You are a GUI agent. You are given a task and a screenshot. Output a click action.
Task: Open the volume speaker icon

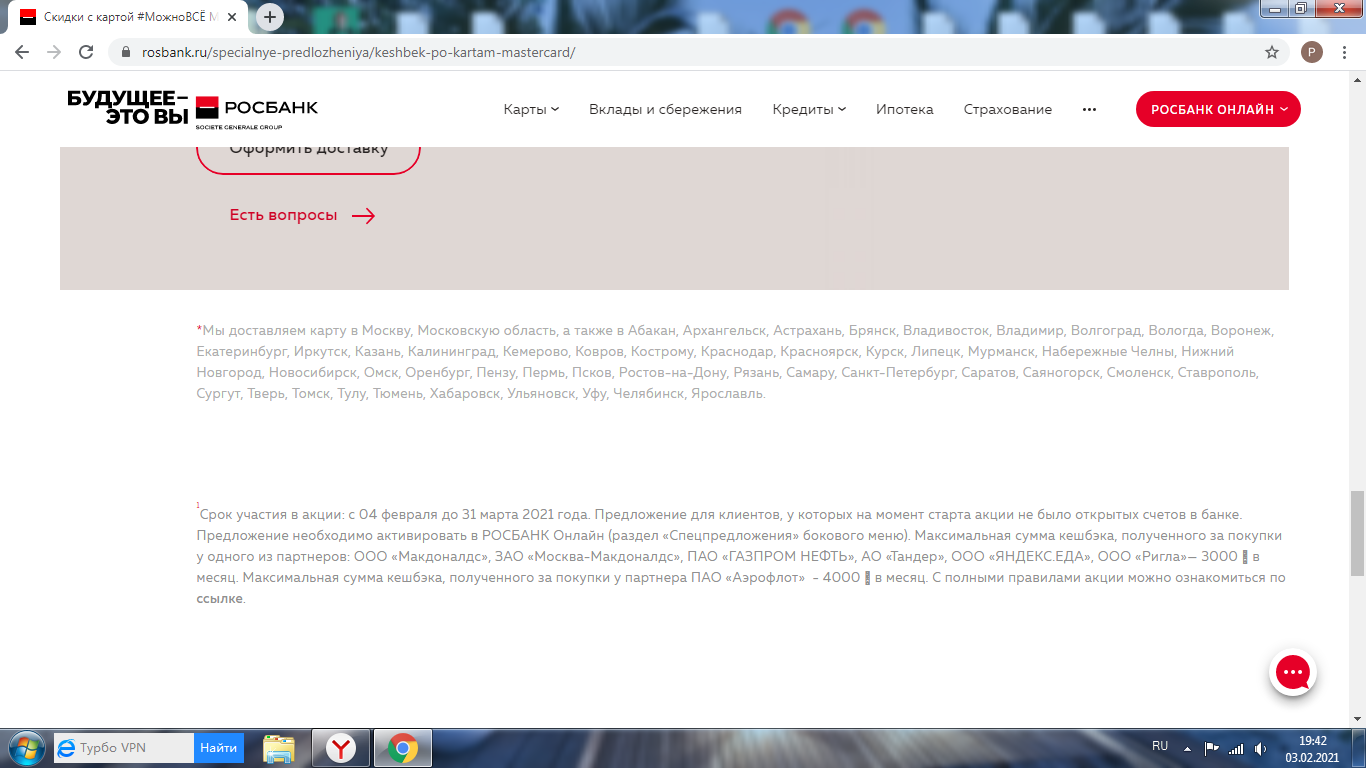pos(1260,748)
